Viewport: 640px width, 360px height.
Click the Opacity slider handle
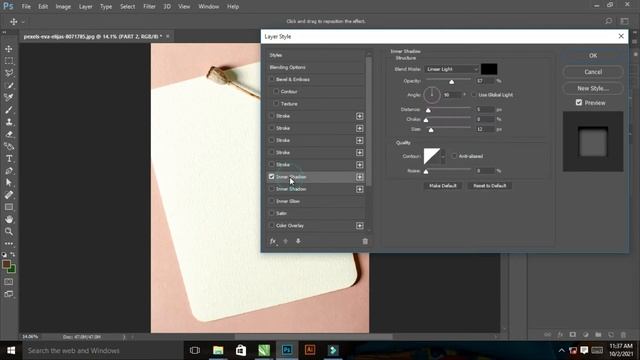click(451, 82)
